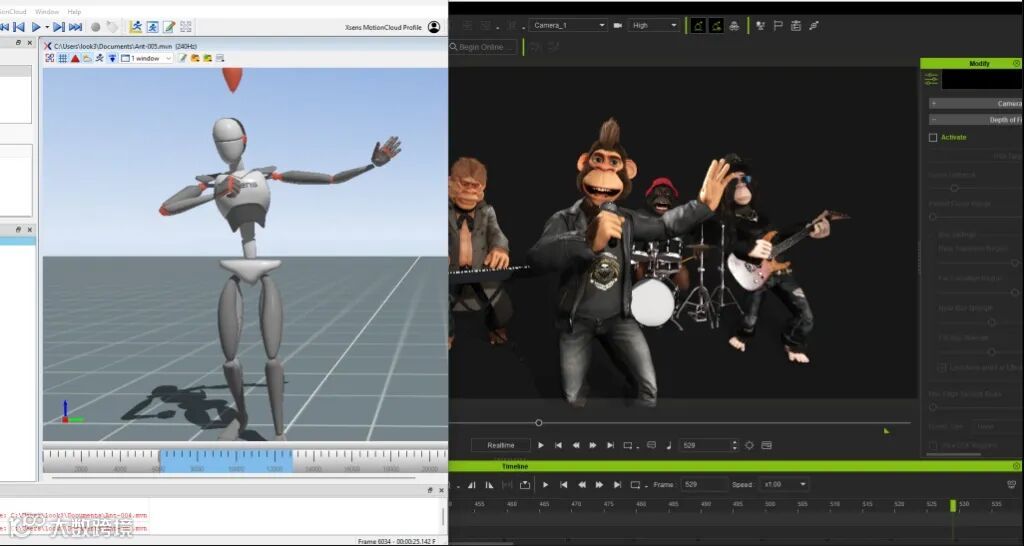Screen dimensions: 1024x546
Task: Enable the Activate checkbox for Depth of Field
Action: click(933, 137)
